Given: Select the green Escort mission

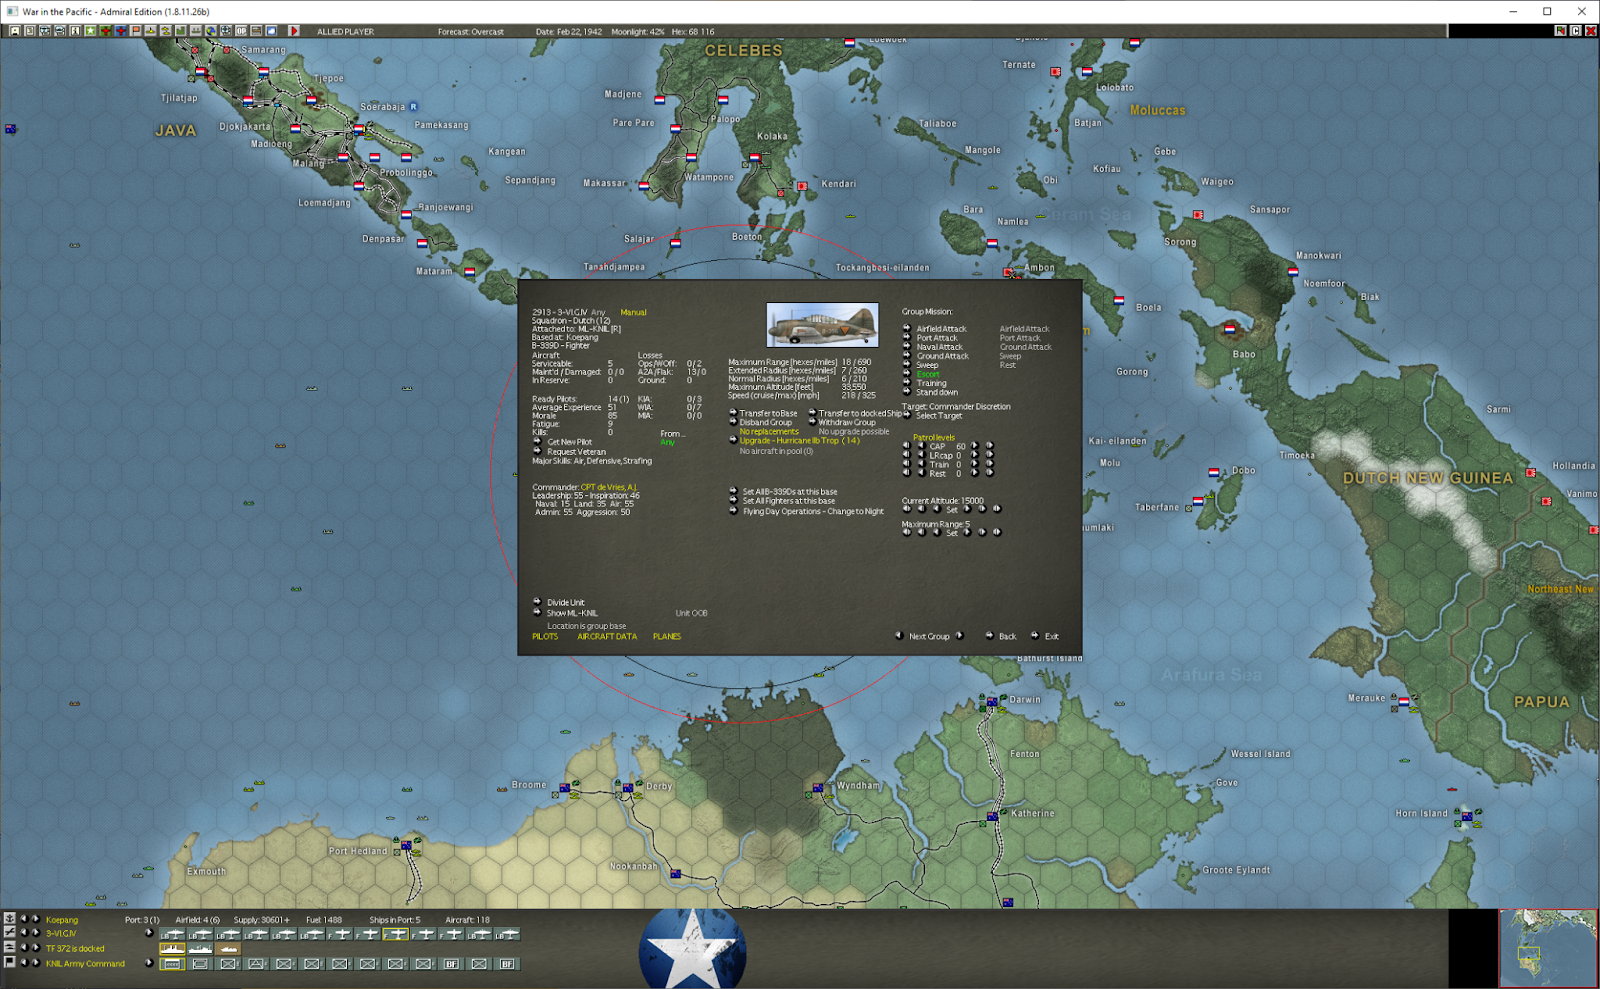Looking at the screenshot, I should [x=928, y=374].
